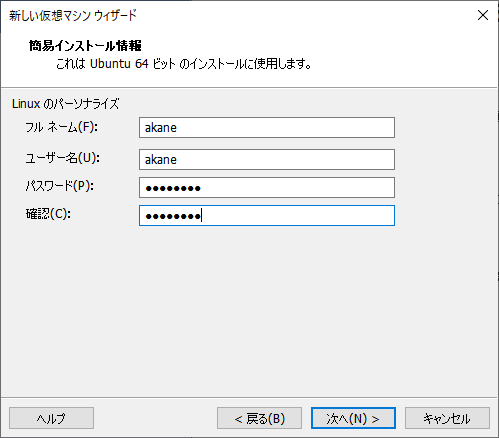
Task: Click the 新しい仮想マシン ウィザード title bar
Action: coord(73,15)
